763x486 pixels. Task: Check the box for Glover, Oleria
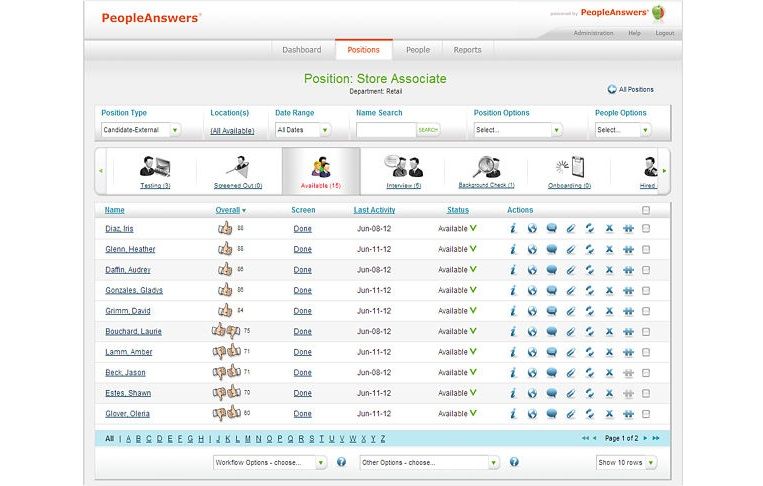click(x=646, y=414)
